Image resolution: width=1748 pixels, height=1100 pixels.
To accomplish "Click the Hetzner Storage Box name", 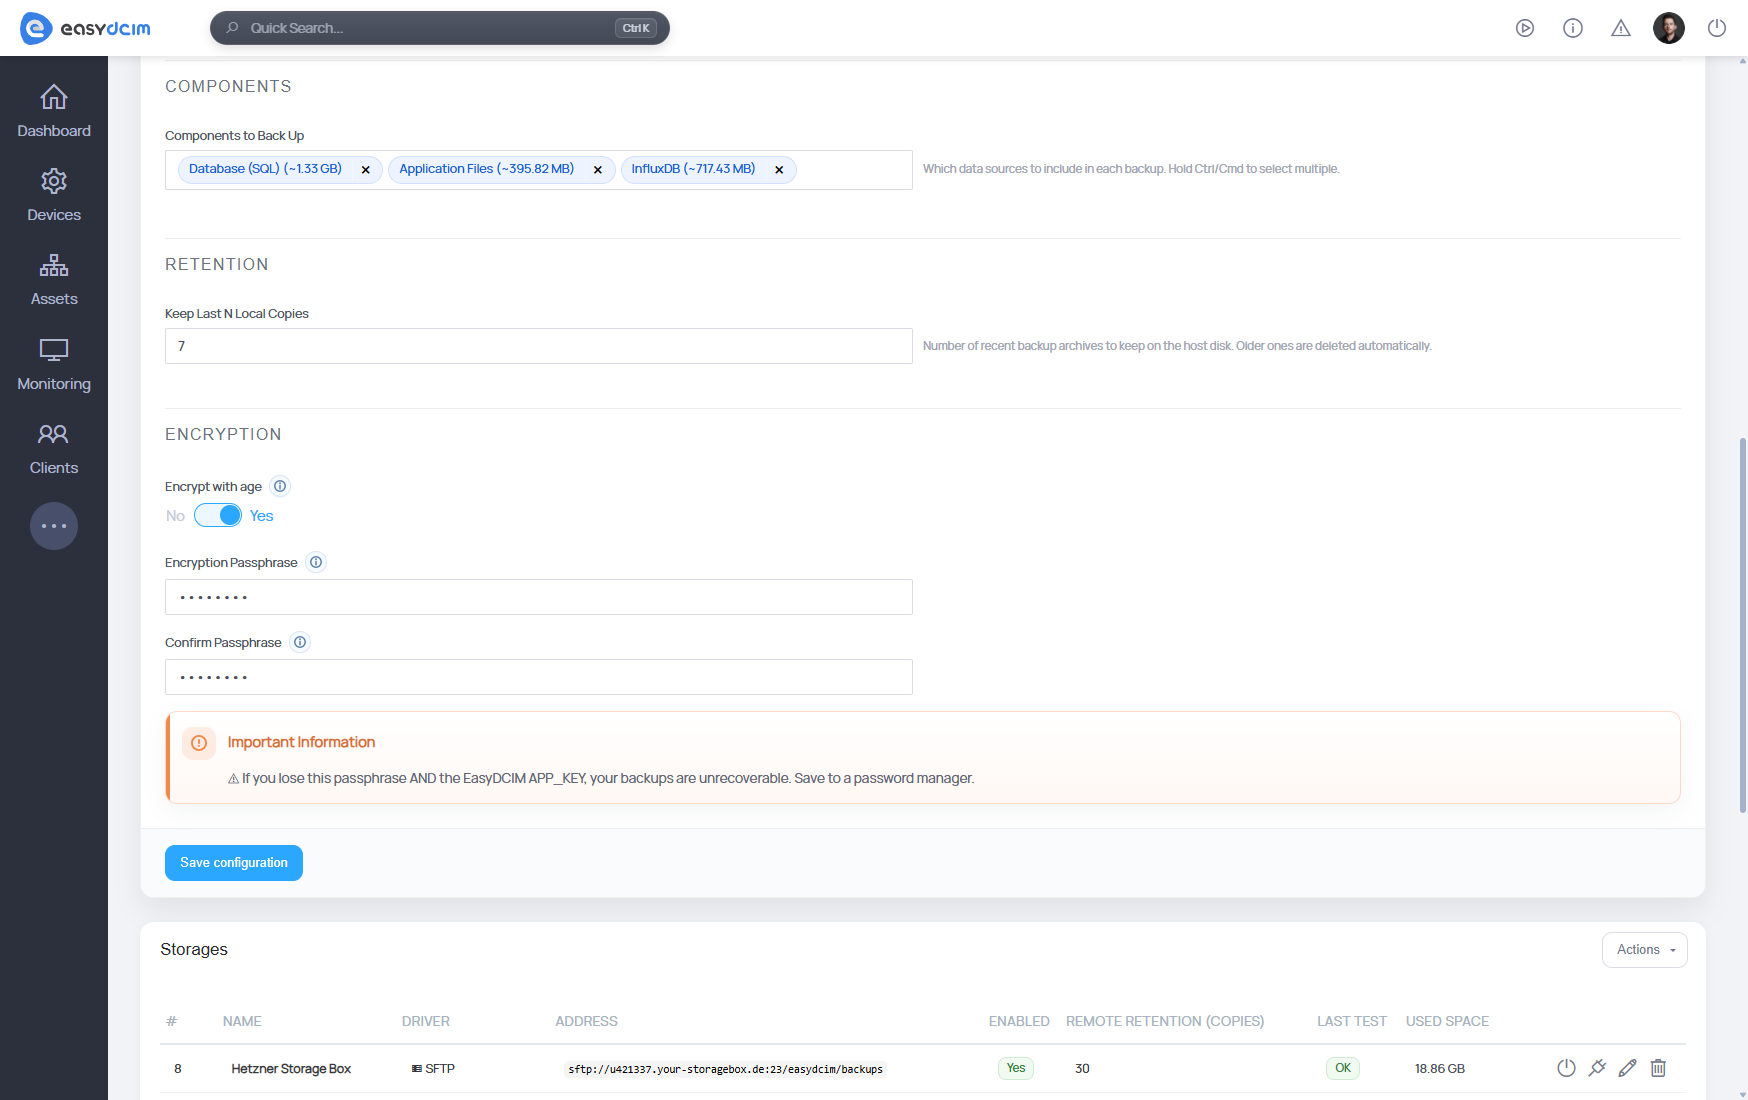I will pyautogui.click(x=291, y=1069).
